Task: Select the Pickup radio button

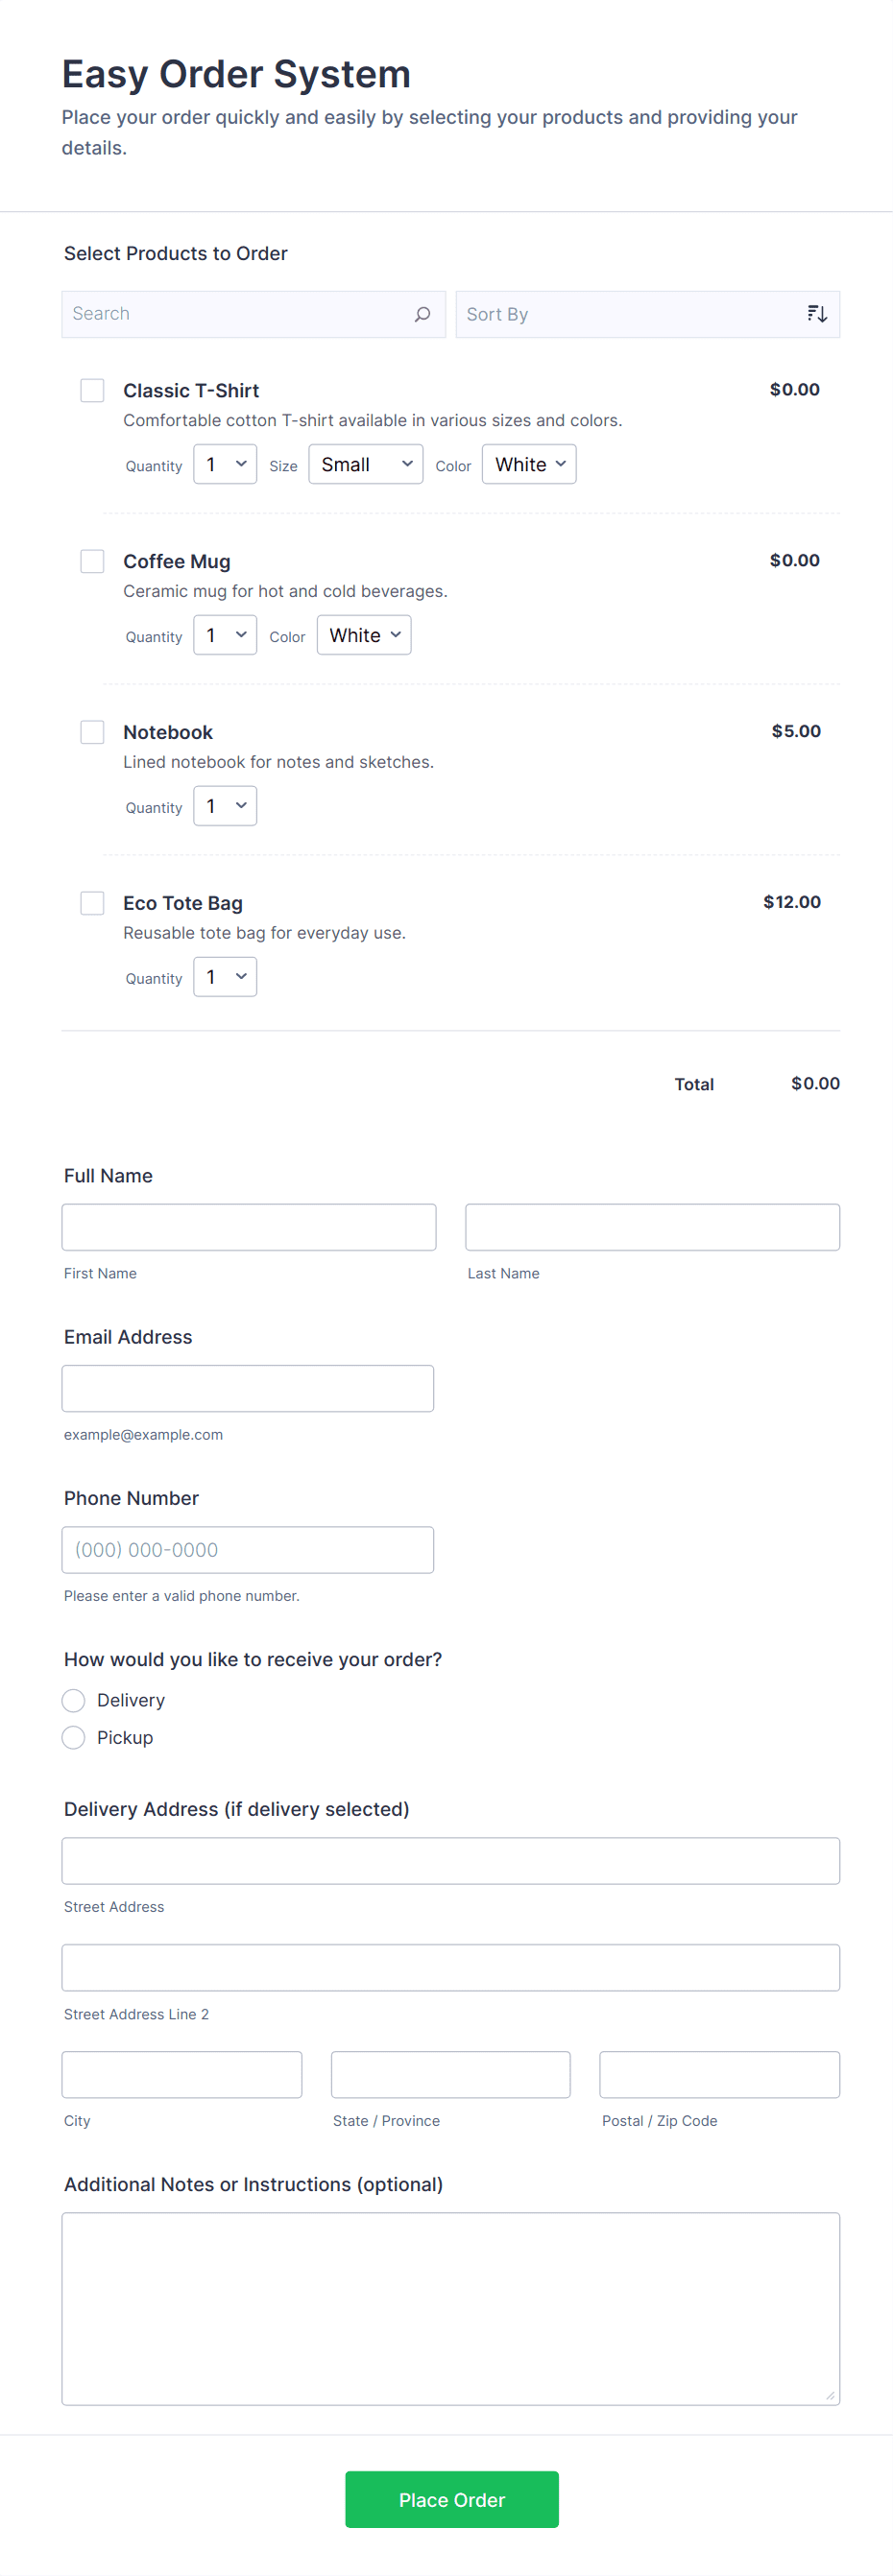Action: click(73, 1737)
